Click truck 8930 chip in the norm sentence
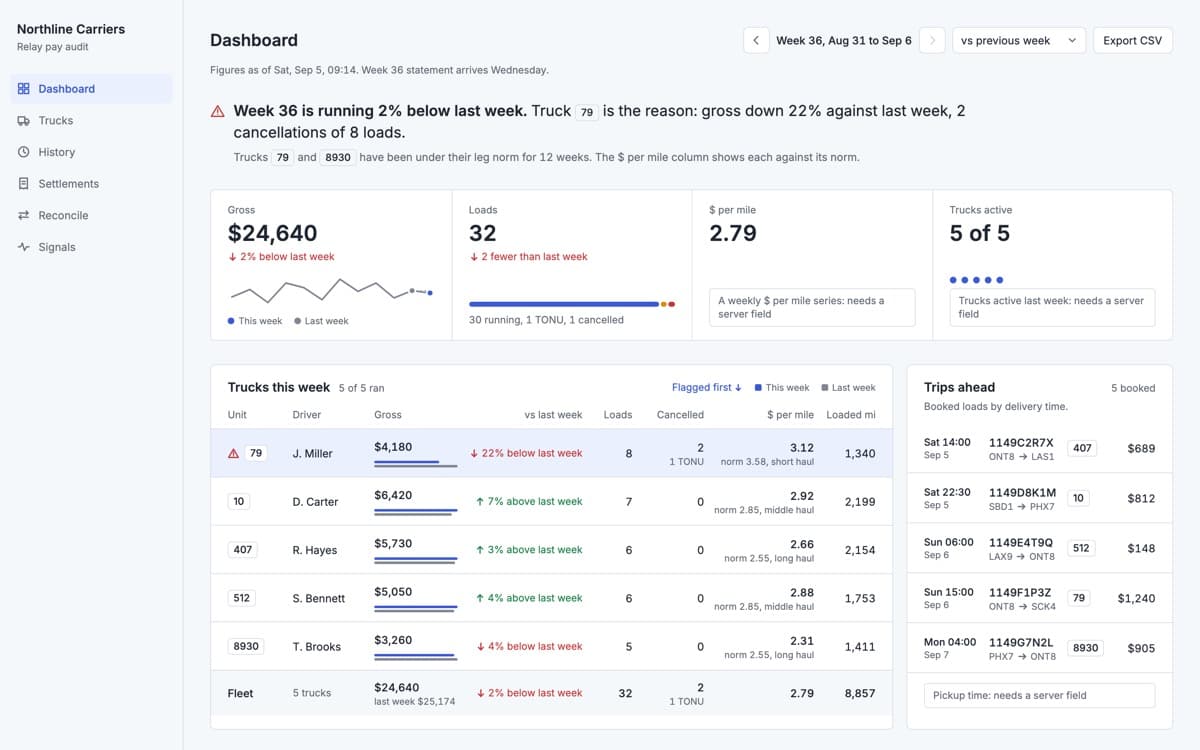The height and width of the screenshot is (750, 1200). pyautogui.click(x=338, y=158)
